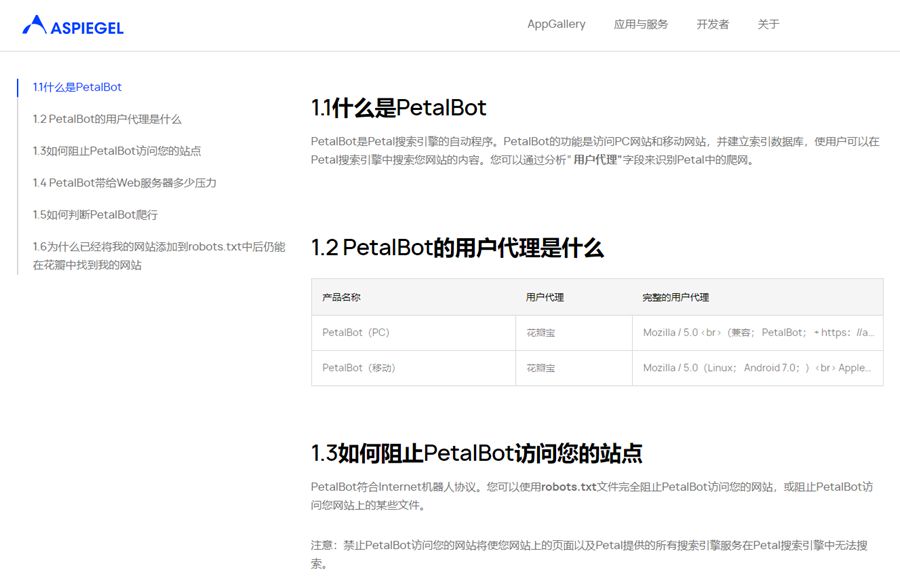The height and width of the screenshot is (583, 900).
Task: Go to the 关于 page
Action: click(x=768, y=24)
